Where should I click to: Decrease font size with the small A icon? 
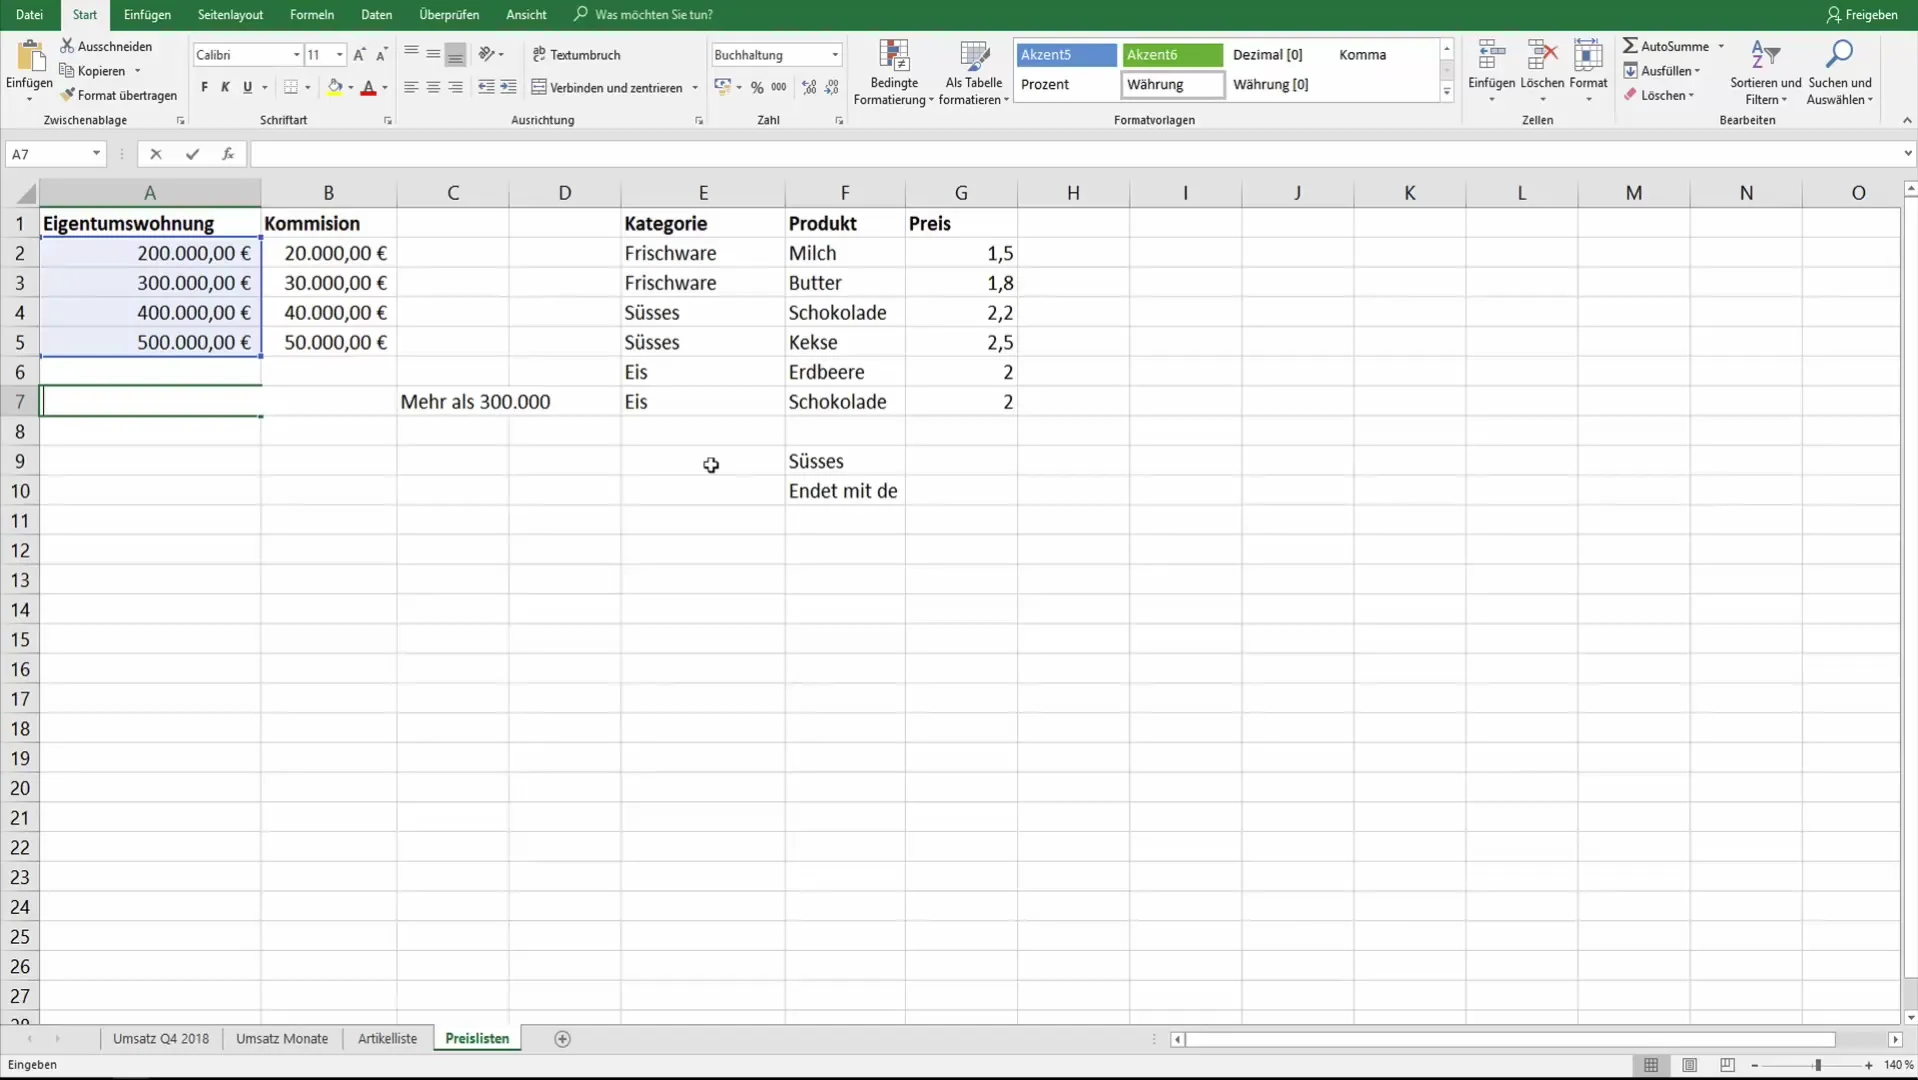(381, 55)
